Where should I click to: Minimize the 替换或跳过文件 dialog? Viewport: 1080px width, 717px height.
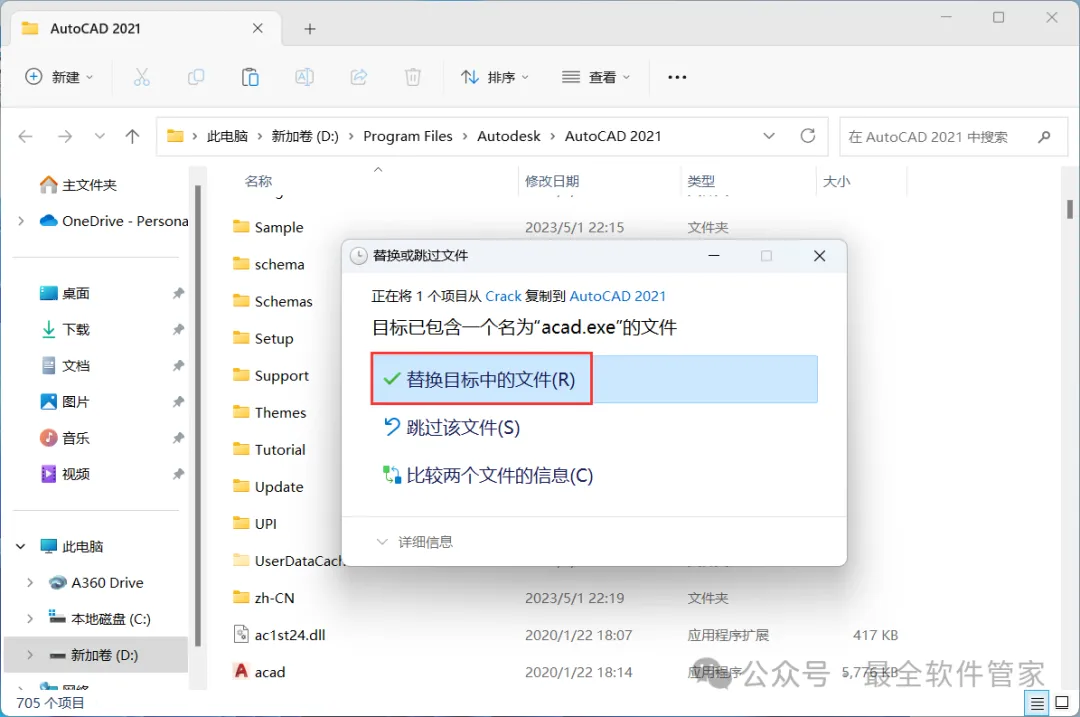click(x=714, y=256)
